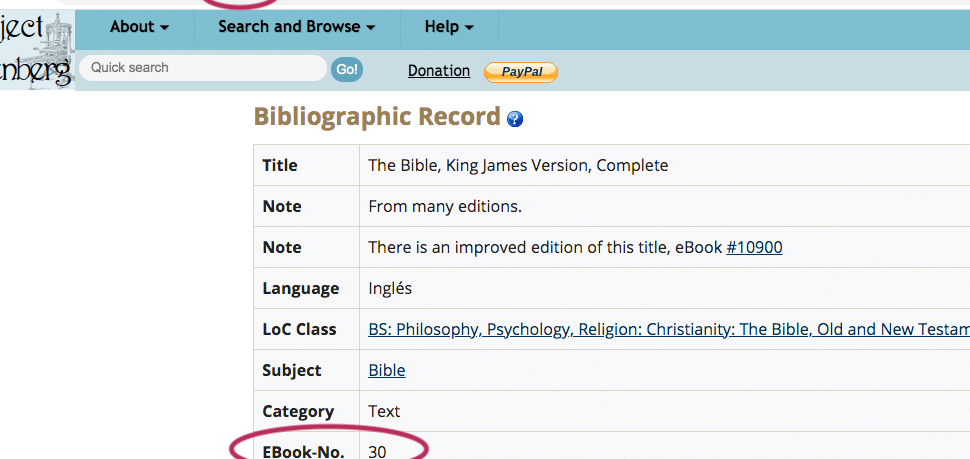Image resolution: width=970 pixels, height=459 pixels.
Task: Open the eBook #10900 link
Action: click(x=754, y=247)
